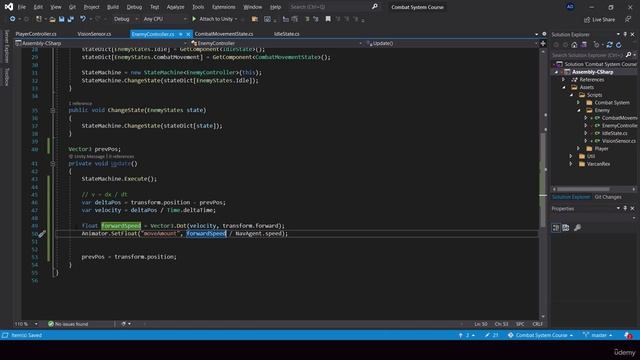This screenshot has width=640, height=360.
Task: Click Combat System Course repository in status bar
Action: pyautogui.click(x=540, y=335)
